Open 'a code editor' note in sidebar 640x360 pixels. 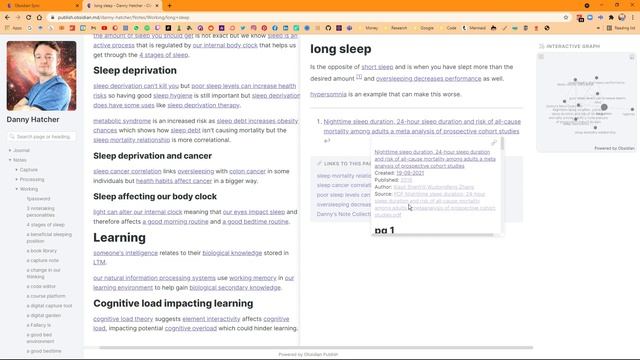tap(41, 287)
